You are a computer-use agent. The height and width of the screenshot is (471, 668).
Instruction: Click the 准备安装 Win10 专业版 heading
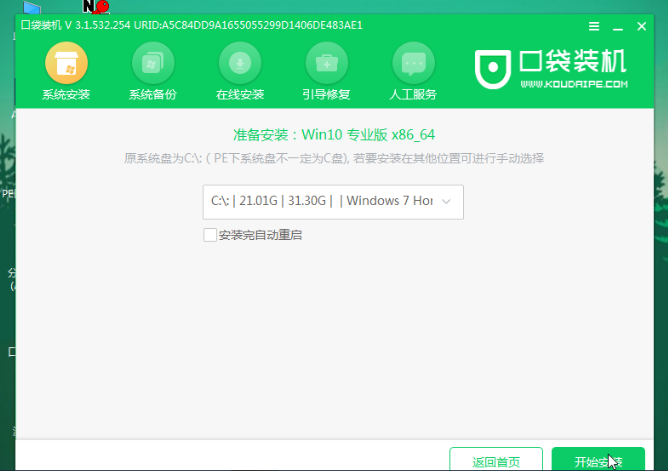pos(334,135)
